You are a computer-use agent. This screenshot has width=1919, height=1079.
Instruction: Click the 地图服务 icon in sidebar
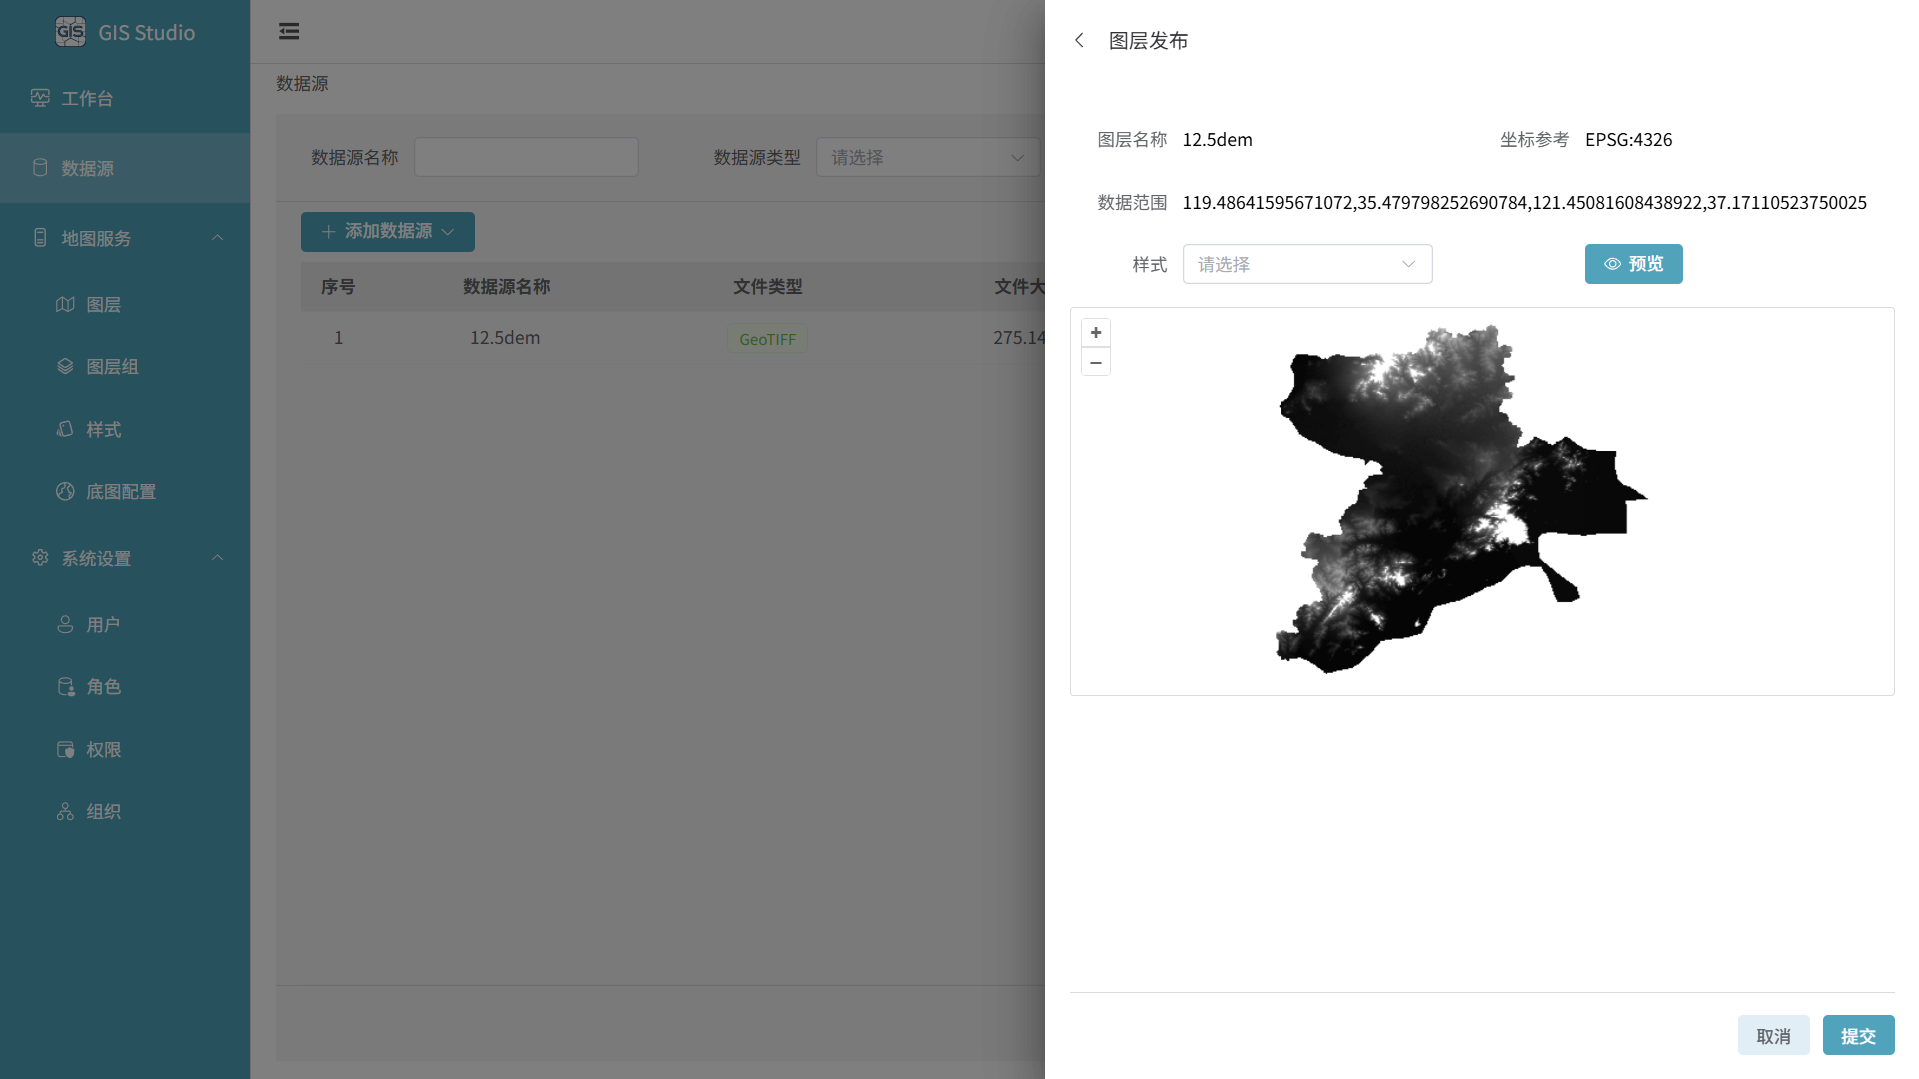(x=40, y=238)
